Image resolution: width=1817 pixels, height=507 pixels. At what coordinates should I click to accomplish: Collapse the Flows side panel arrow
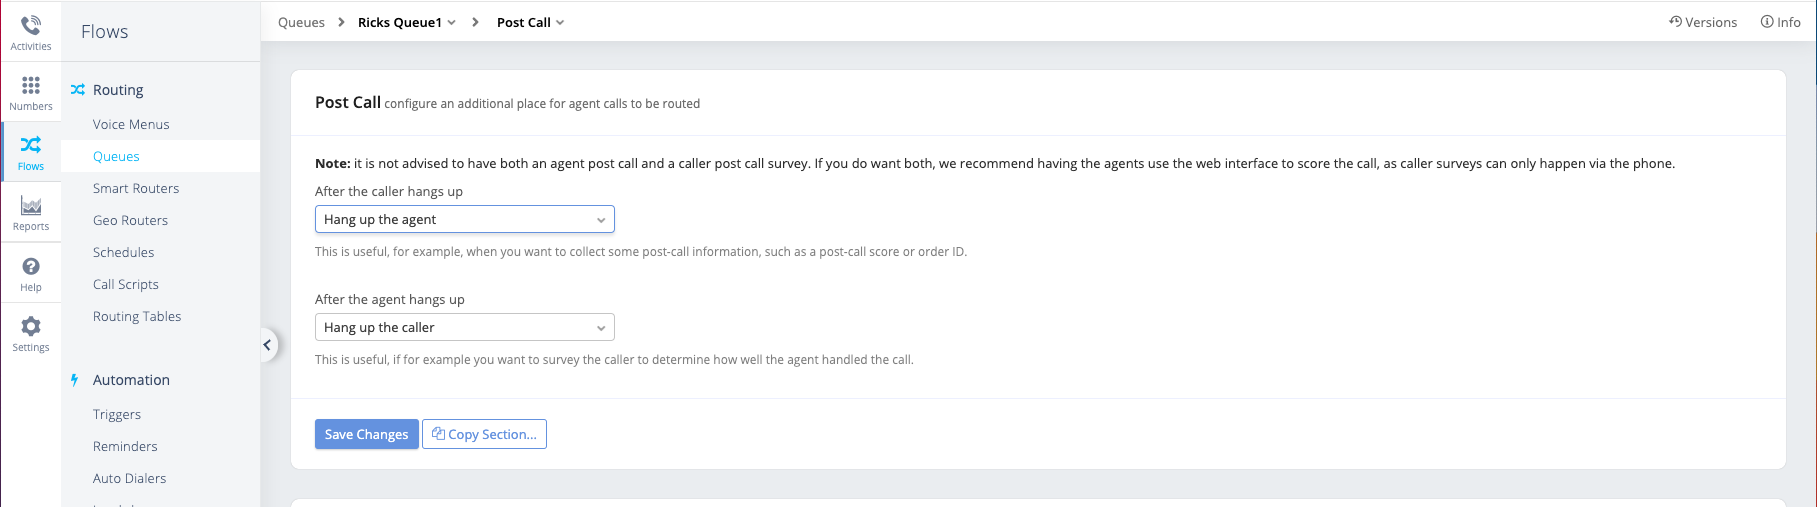pyautogui.click(x=267, y=345)
